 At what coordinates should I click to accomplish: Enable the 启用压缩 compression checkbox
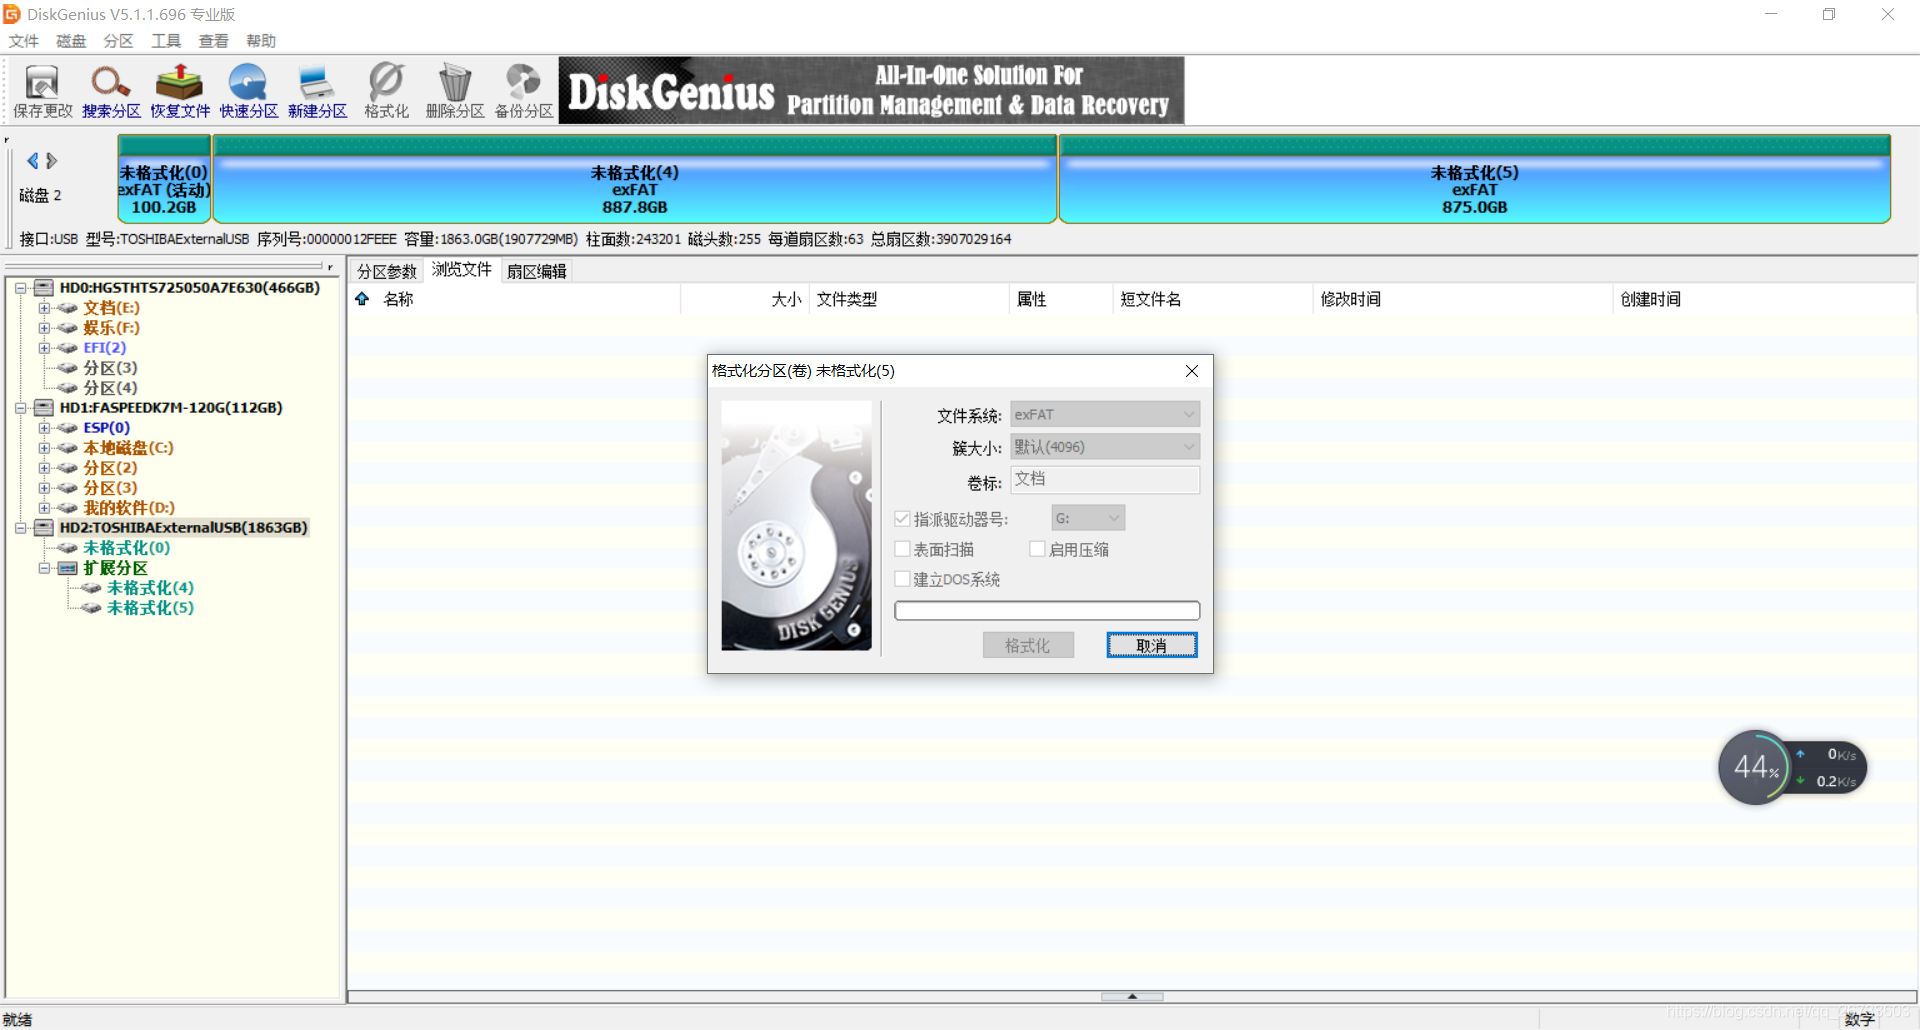point(1037,549)
